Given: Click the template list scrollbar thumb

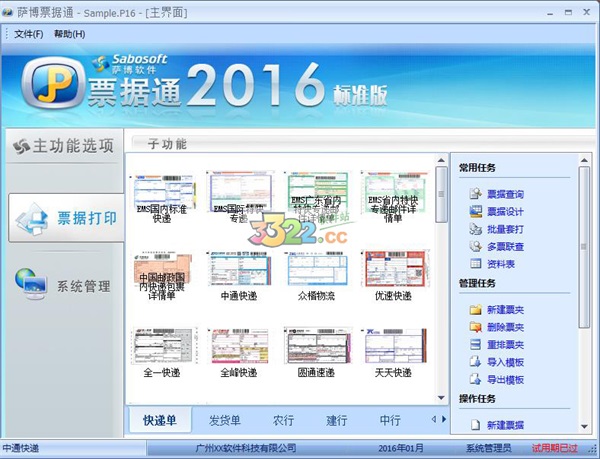Looking at the screenshot, I should (441, 194).
